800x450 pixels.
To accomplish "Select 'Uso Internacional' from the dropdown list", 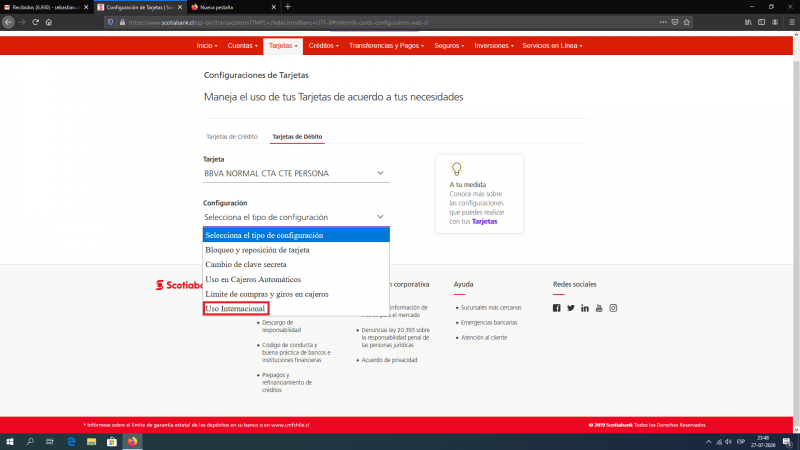I will [236, 309].
